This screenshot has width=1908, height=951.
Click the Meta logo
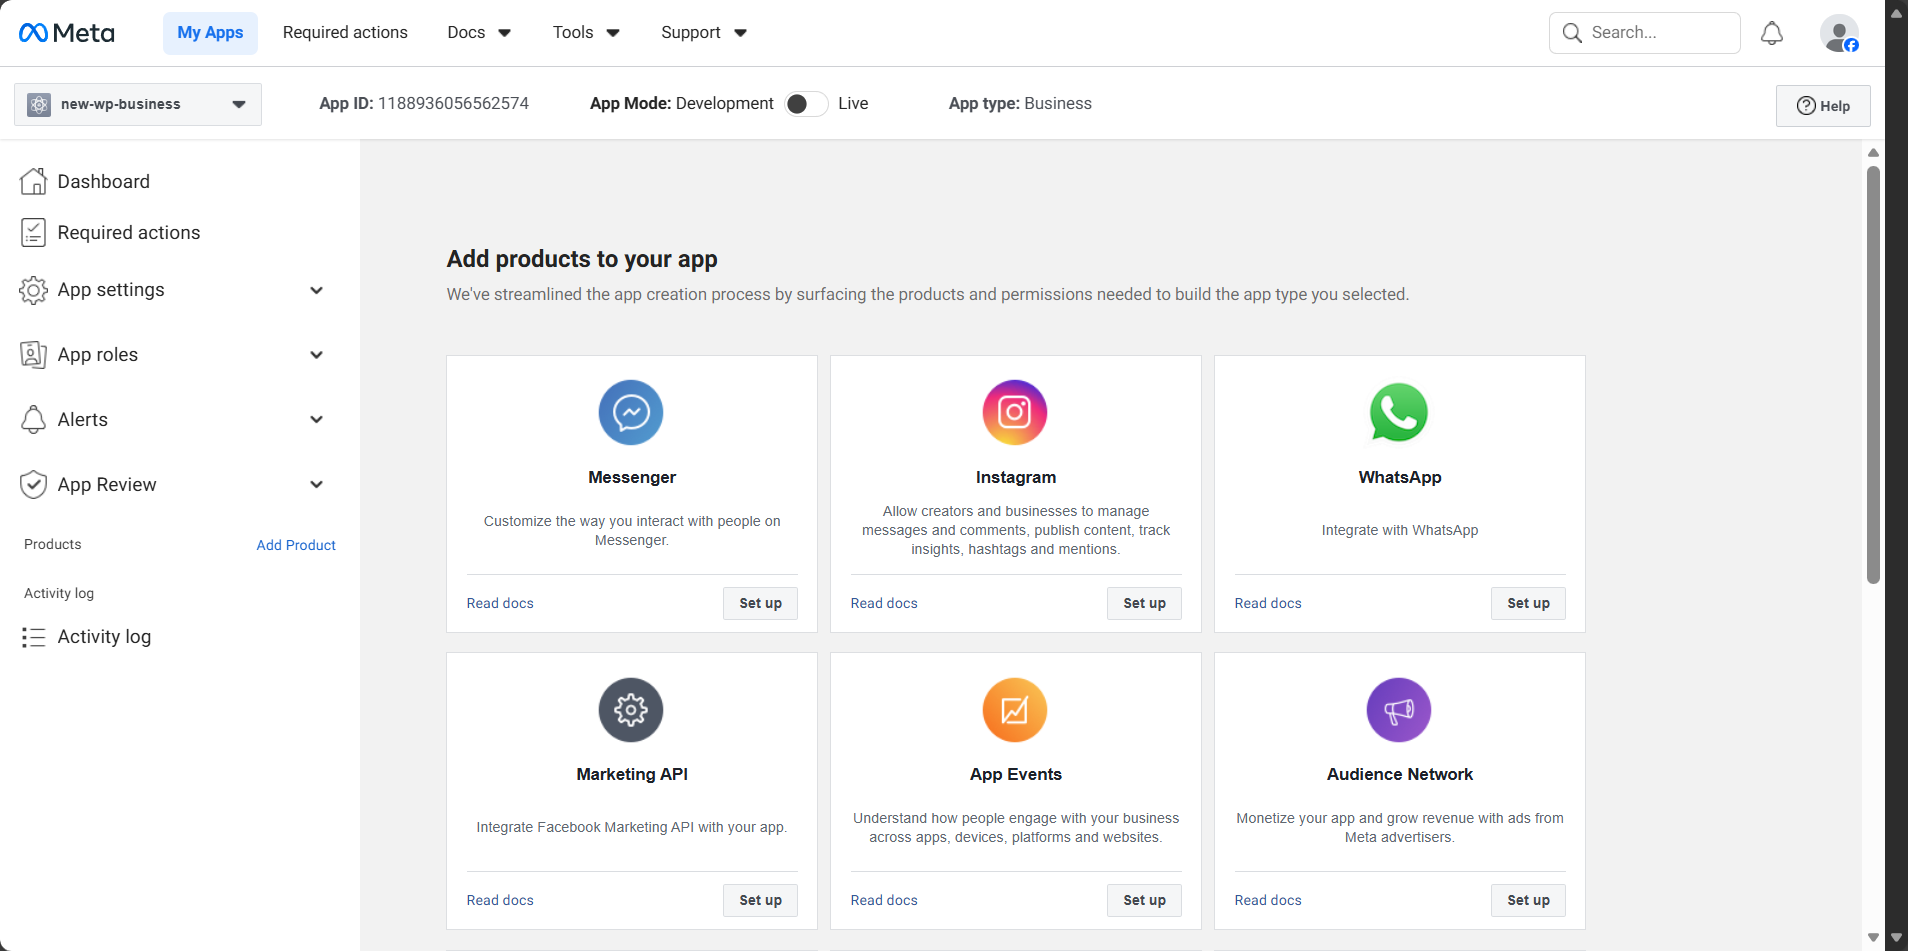click(x=67, y=33)
